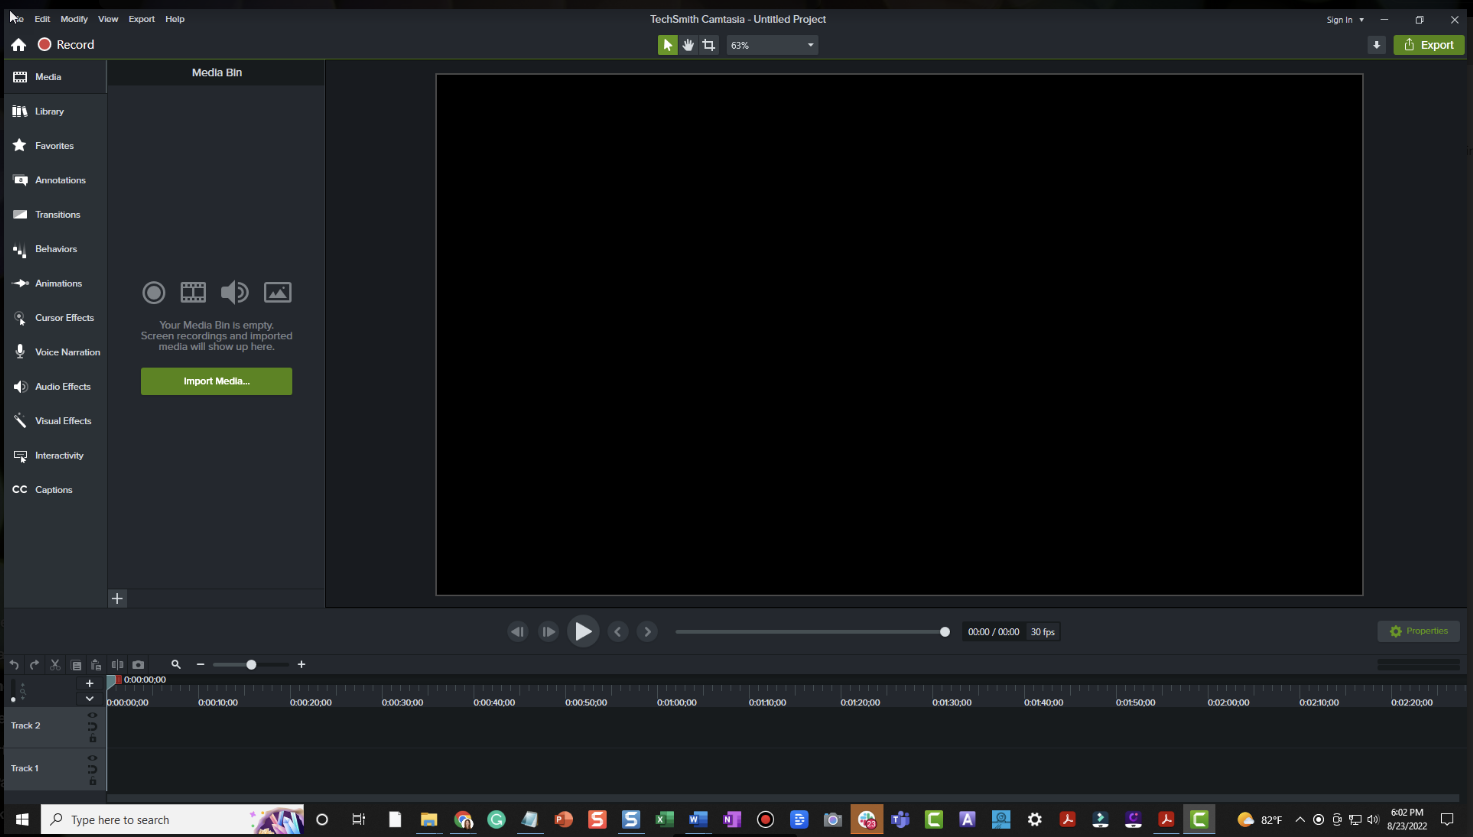
Task: Lock Track 1 using the lock toggle
Action: tap(93, 780)
